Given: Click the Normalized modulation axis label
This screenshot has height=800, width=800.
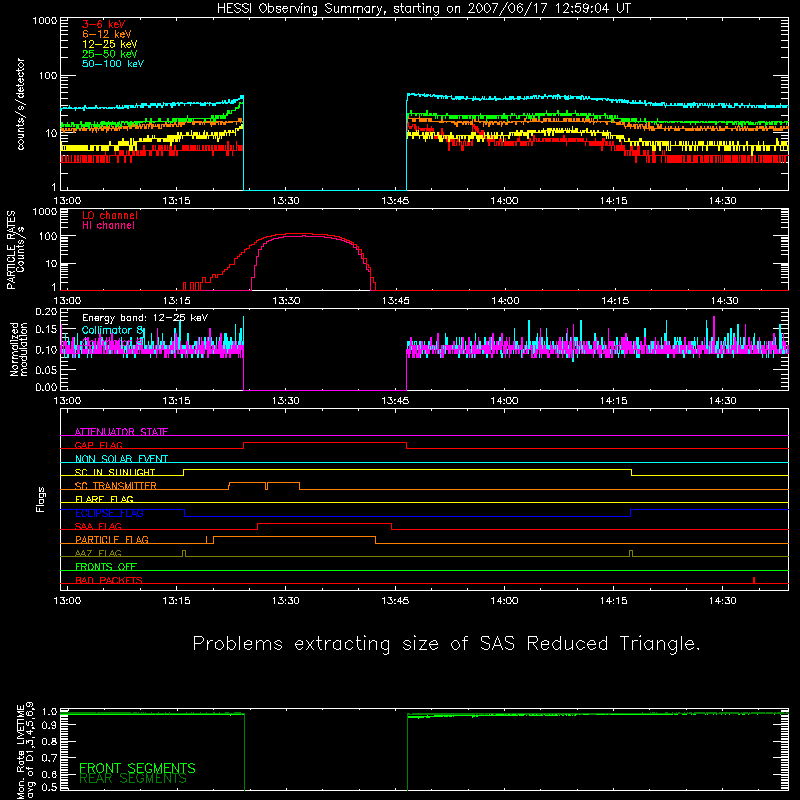Looking at the screenshot, I should pos(19,349).
